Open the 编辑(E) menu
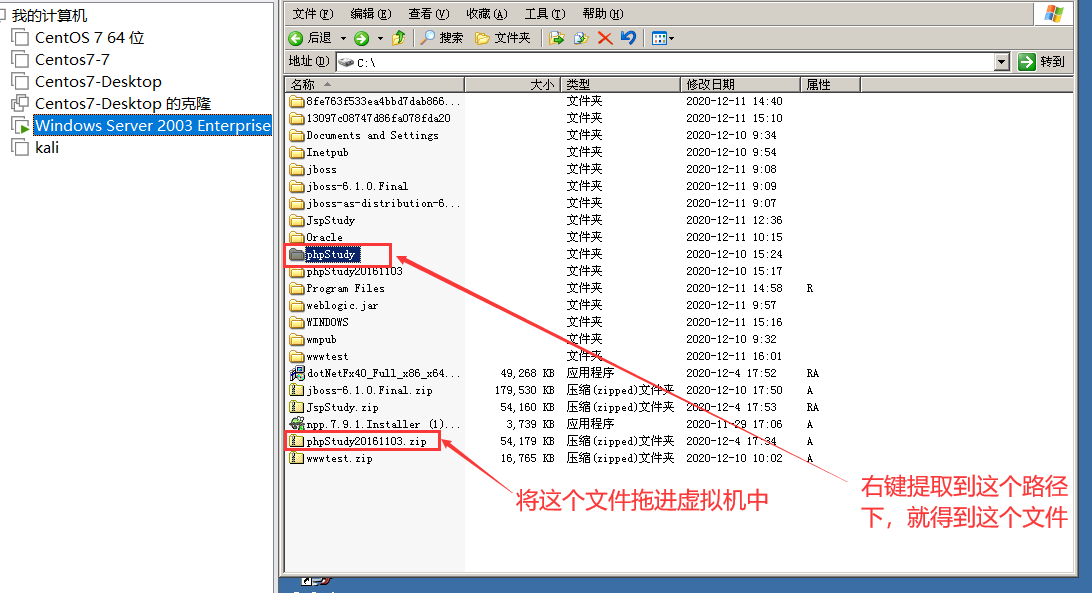 (x=370, y=14)
